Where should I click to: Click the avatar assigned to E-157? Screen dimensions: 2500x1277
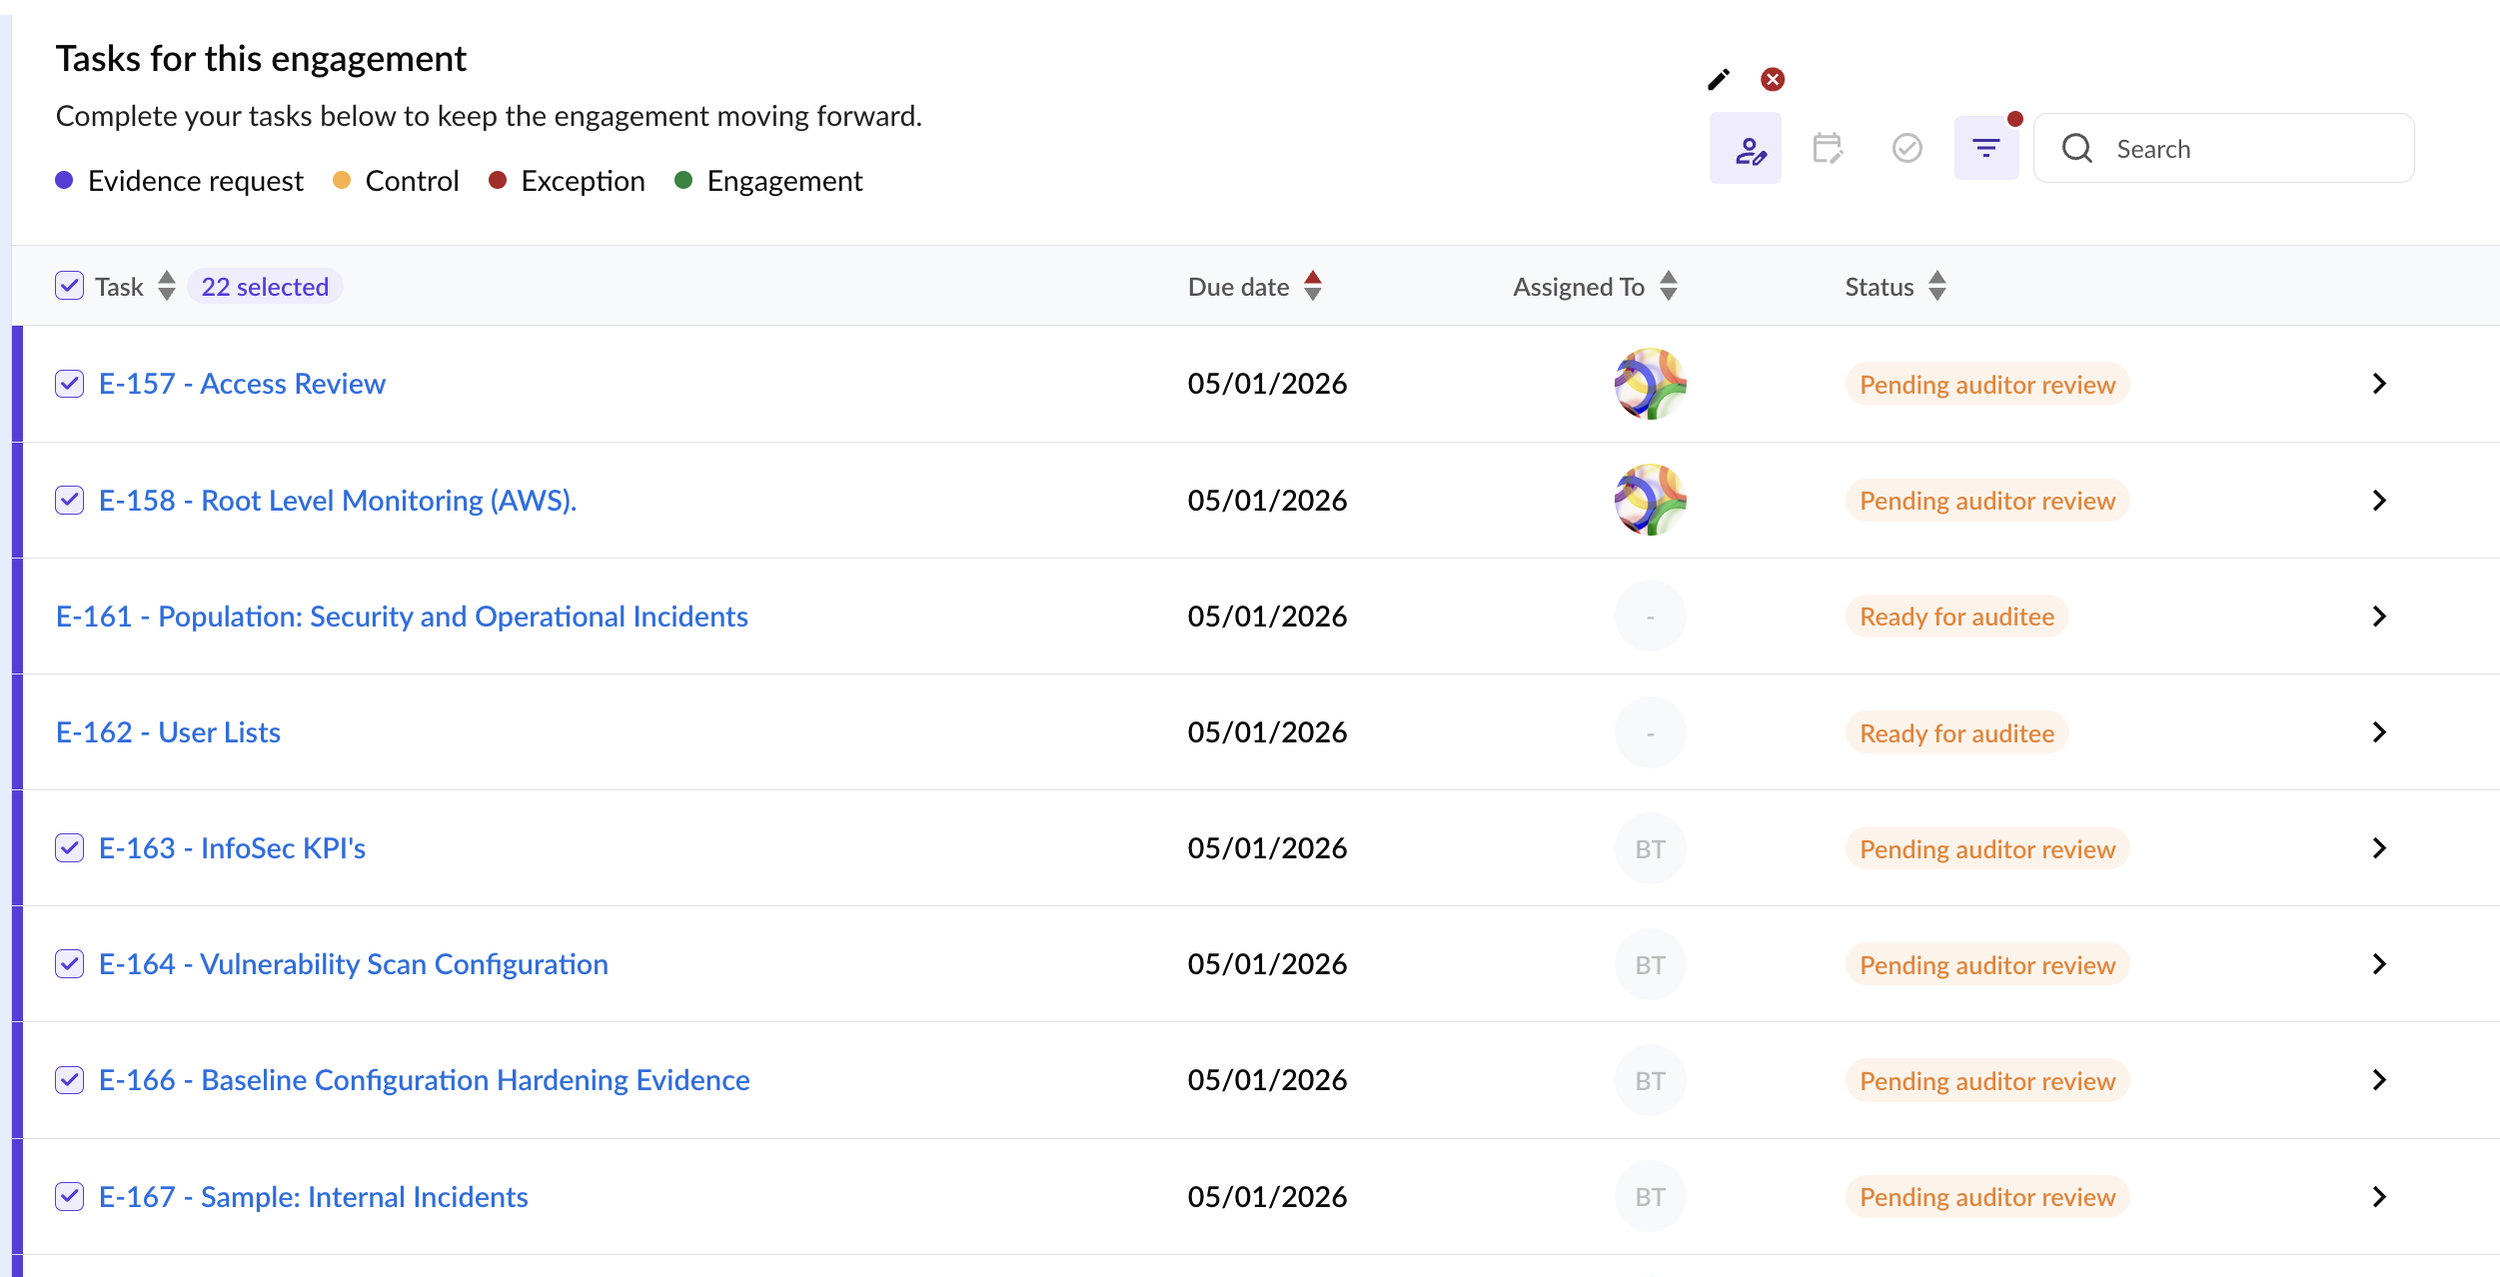click(1650, 384)
